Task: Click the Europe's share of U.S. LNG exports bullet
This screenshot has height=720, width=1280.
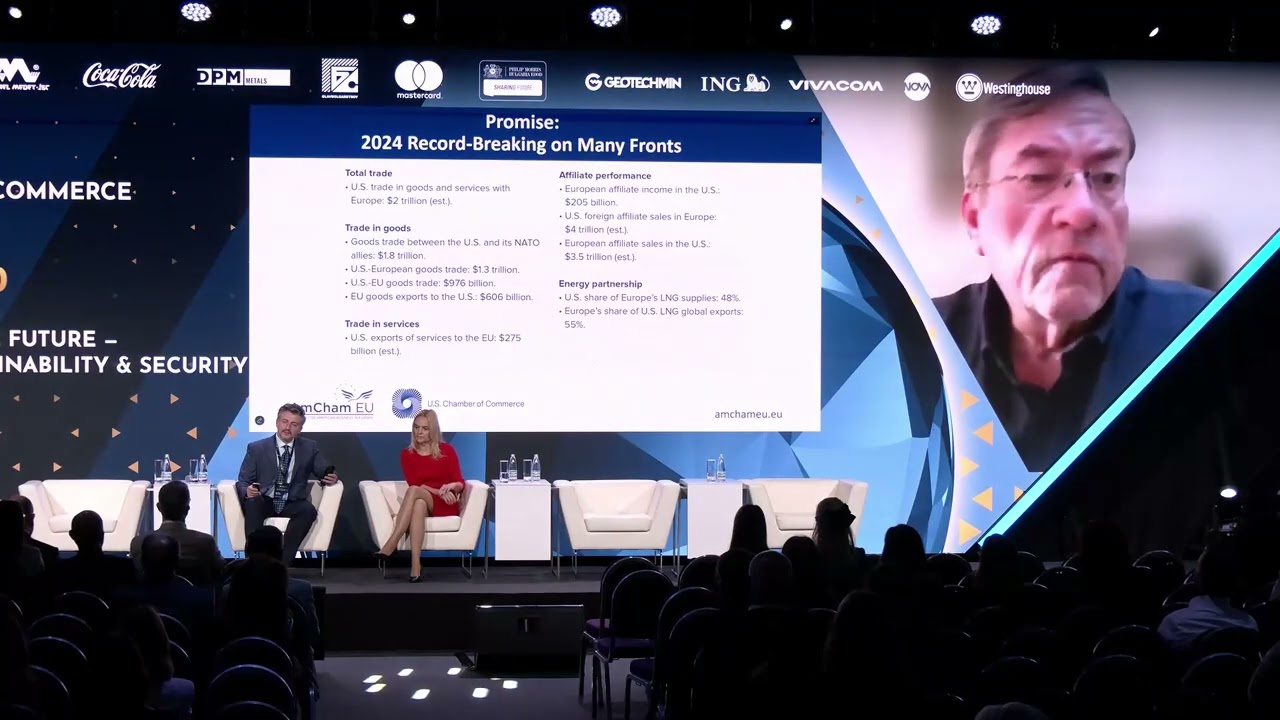Action: 651,318
